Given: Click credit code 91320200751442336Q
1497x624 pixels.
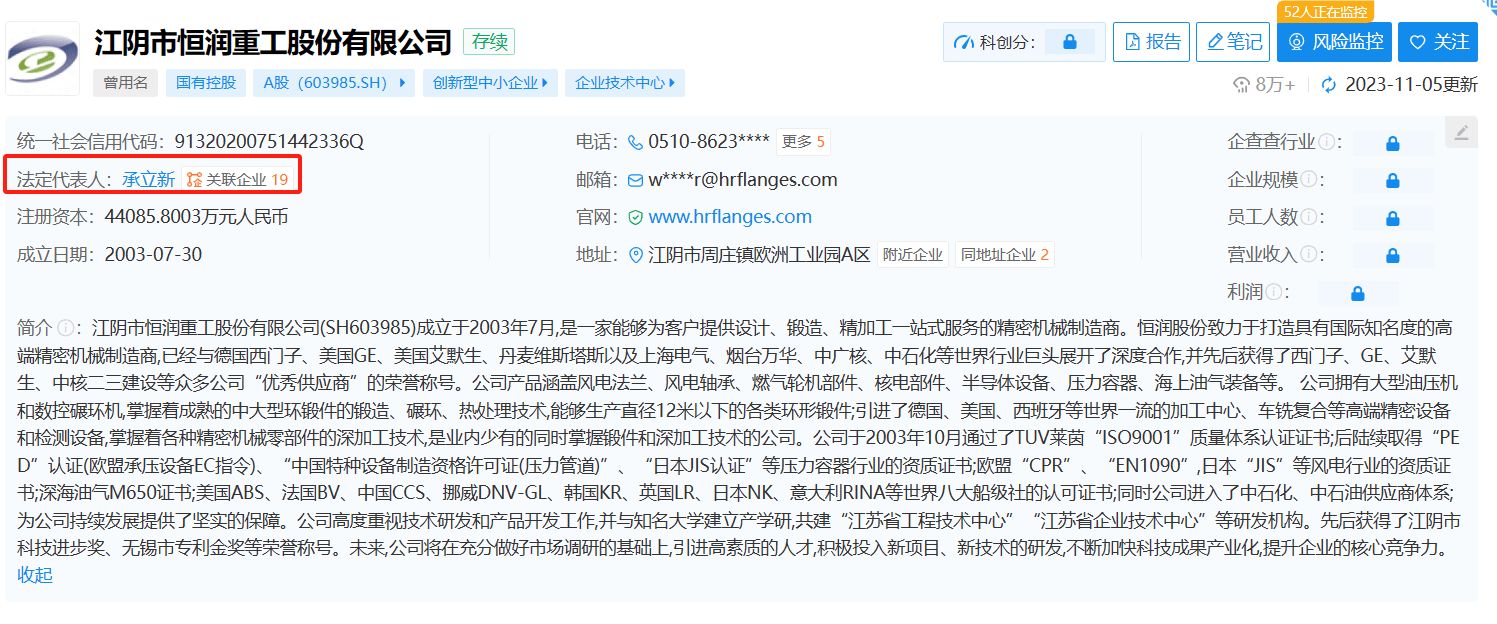Looking at the screenshot, I should tap(269, 142).
